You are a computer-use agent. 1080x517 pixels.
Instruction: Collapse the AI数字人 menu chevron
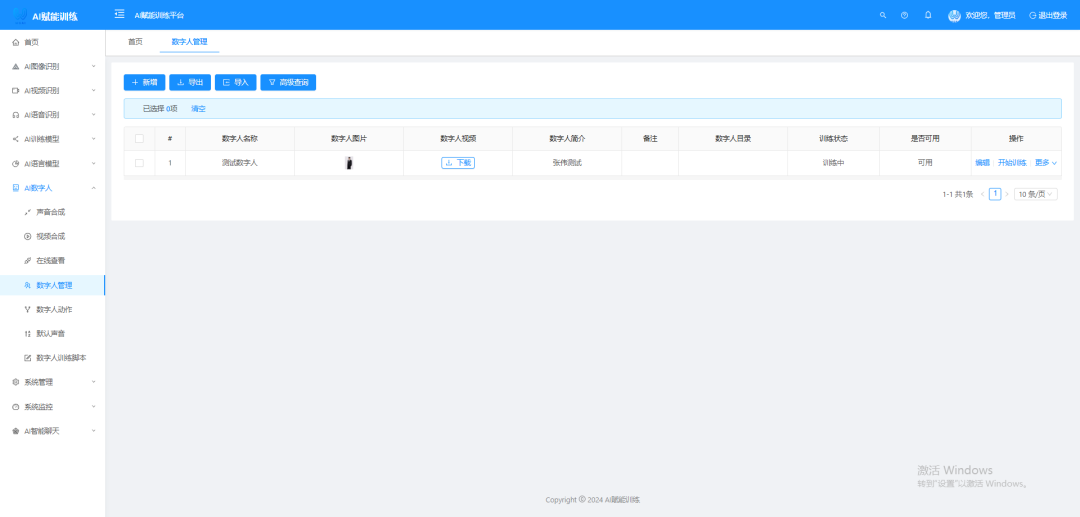pyautogui.click(x=94, y=188)
